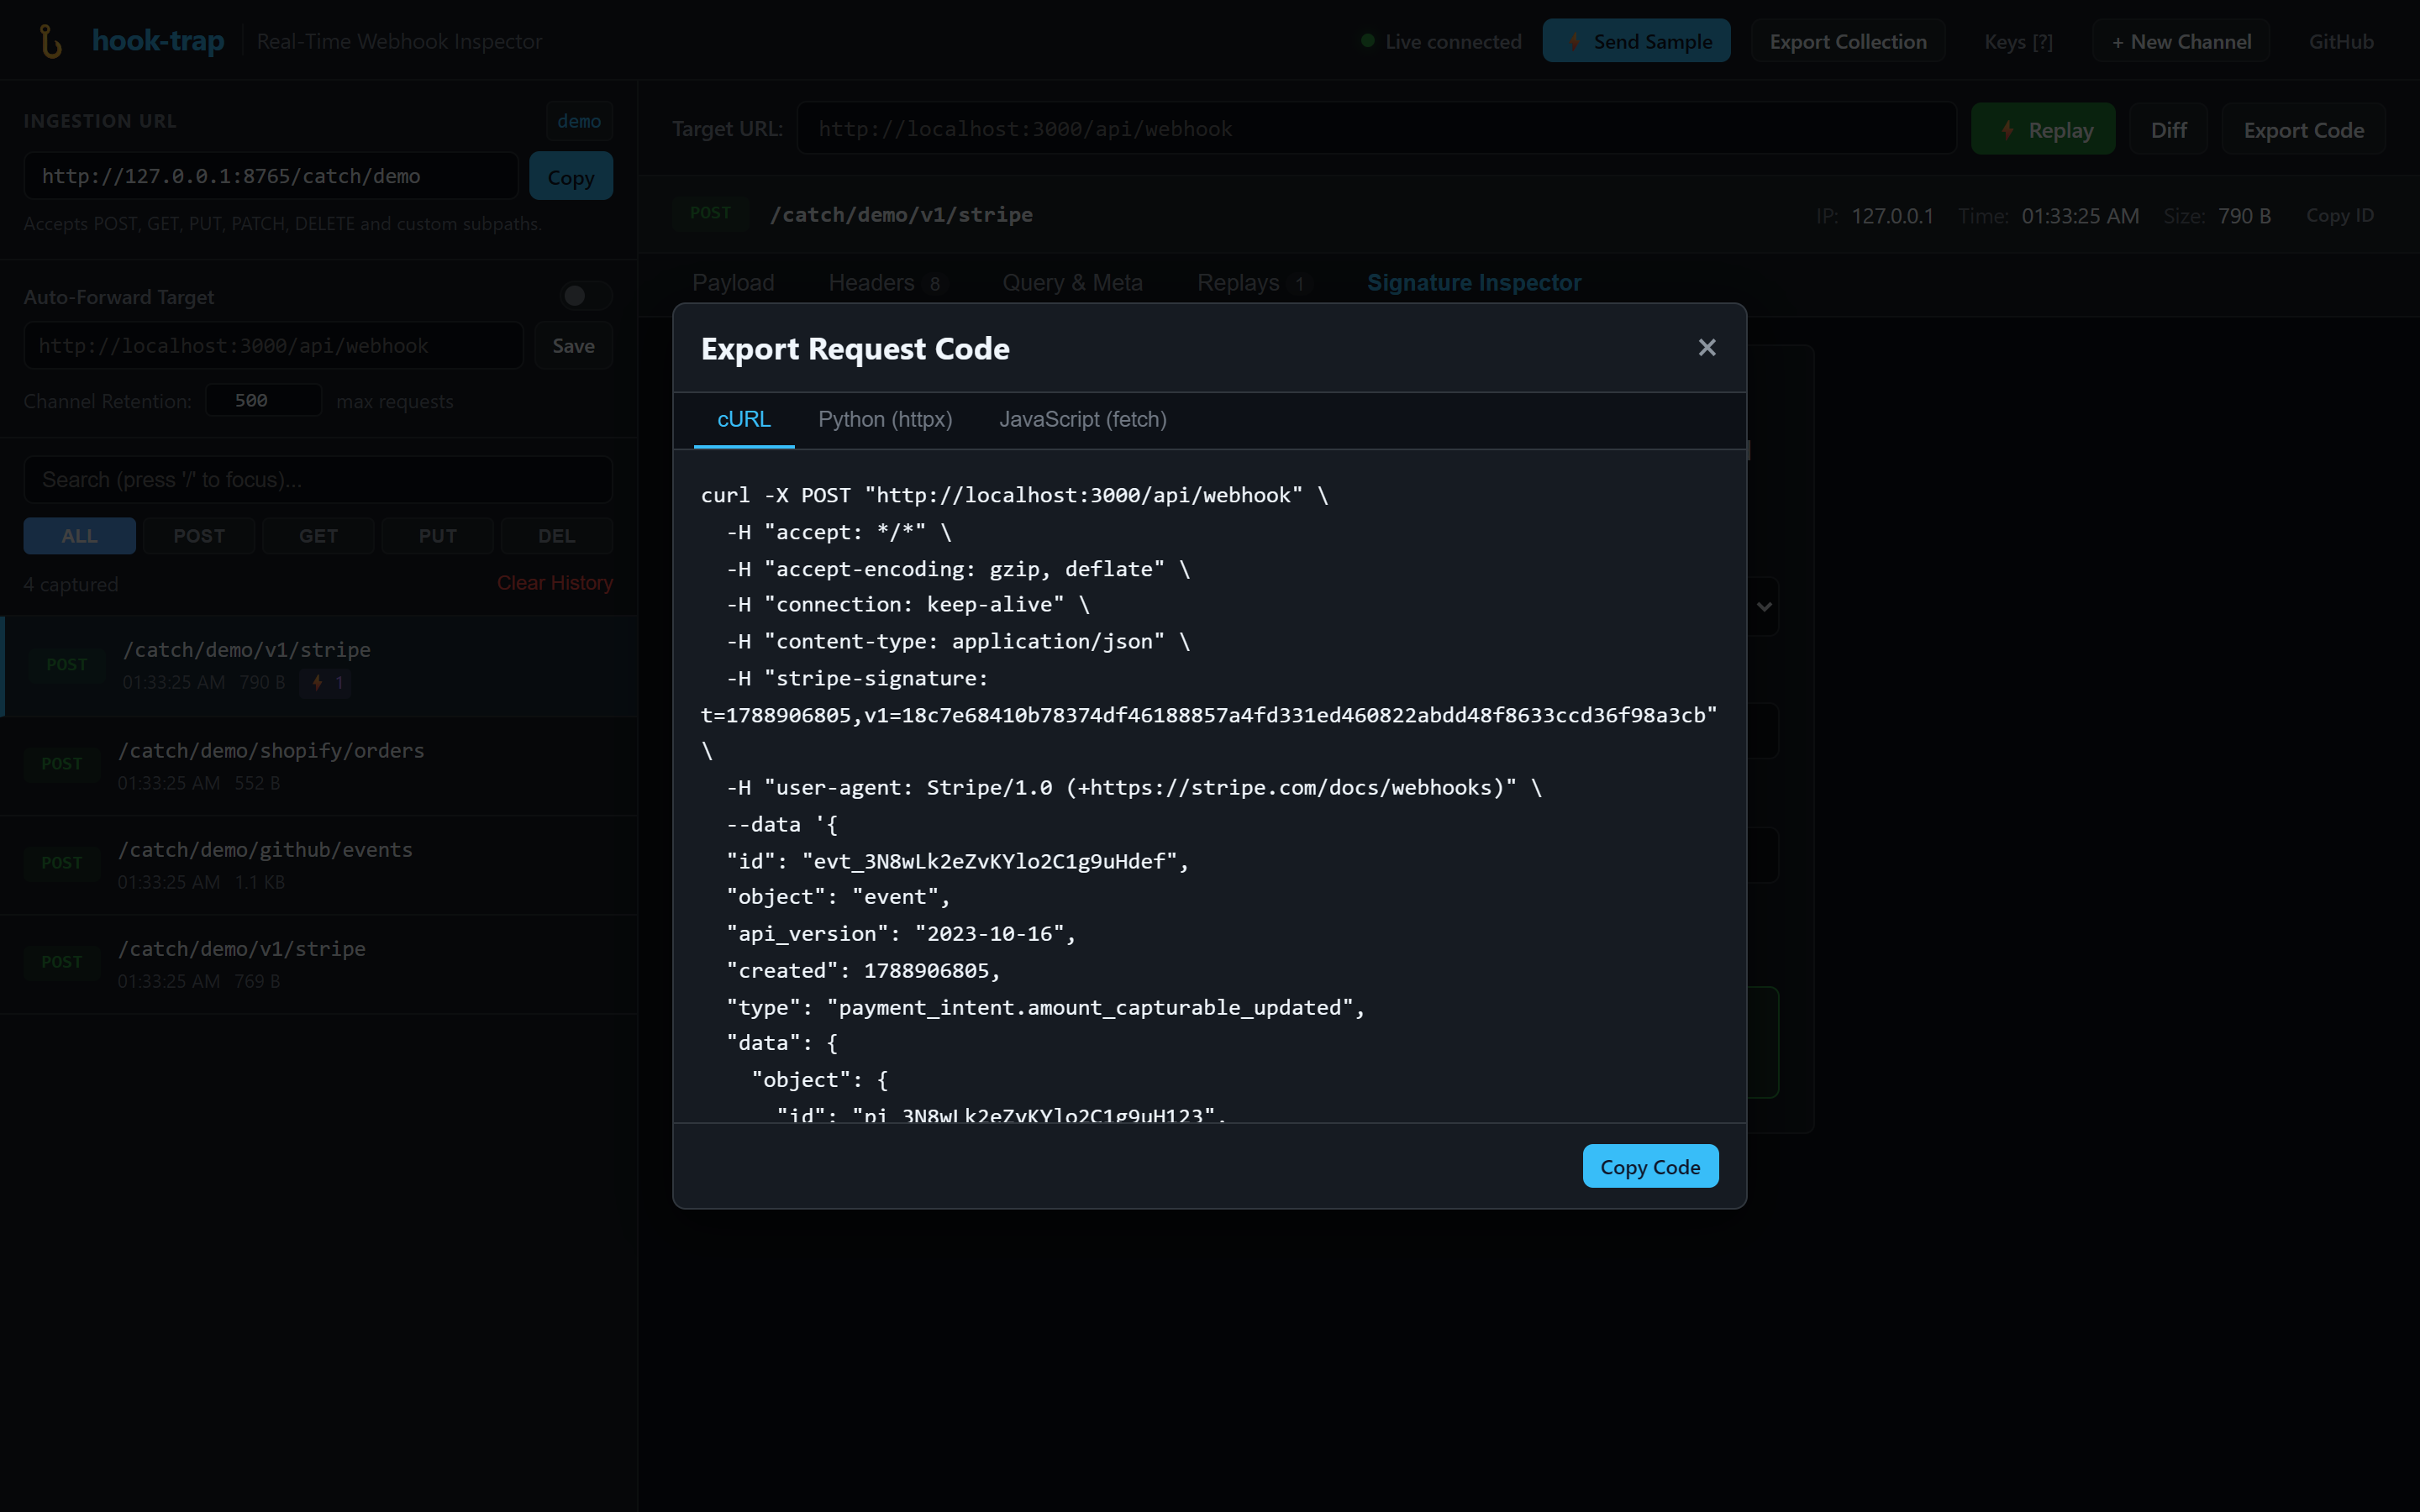Close the Export Request Code dialog

tap(1707, 348)
